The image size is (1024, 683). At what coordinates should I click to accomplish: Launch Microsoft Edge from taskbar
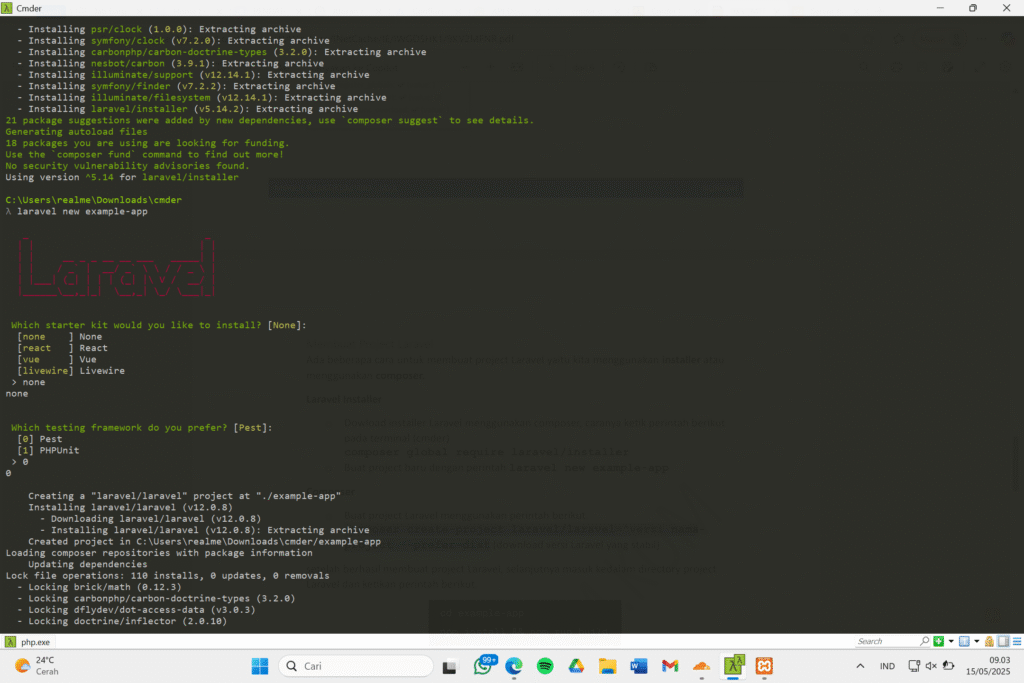[514, 666]
